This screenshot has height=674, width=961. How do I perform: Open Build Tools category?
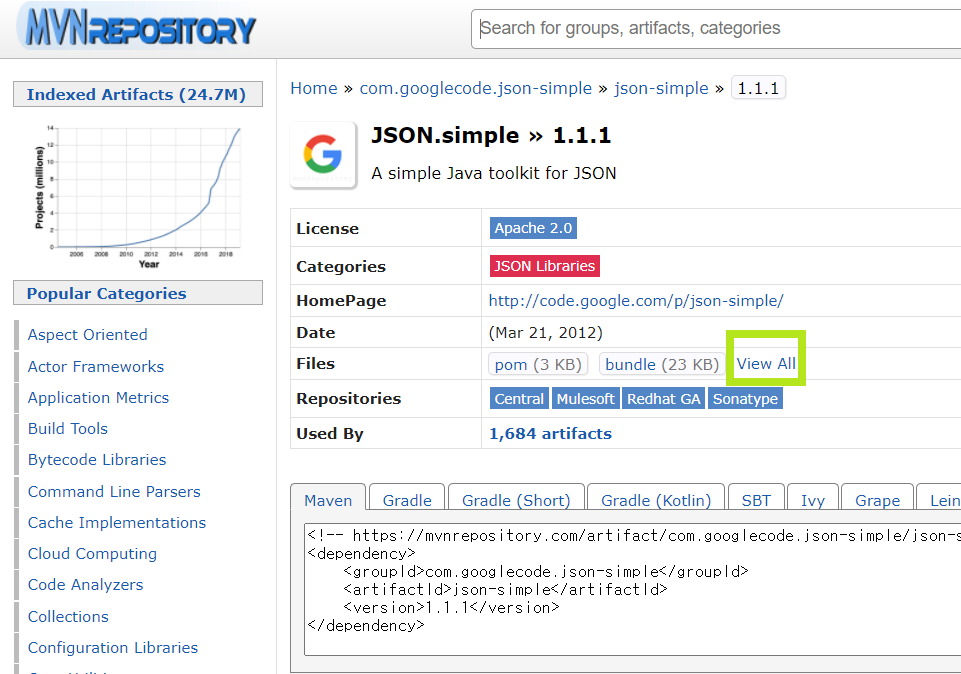click(x=68, y=428)
